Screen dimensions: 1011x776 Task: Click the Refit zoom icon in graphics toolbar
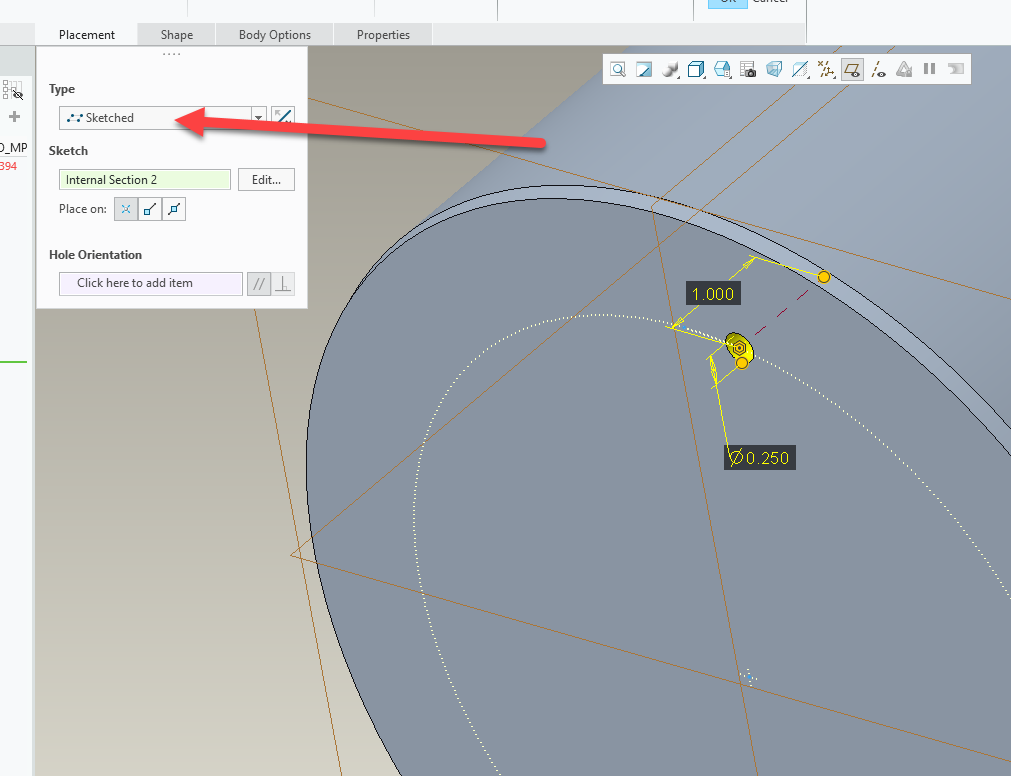coord(619,69)
